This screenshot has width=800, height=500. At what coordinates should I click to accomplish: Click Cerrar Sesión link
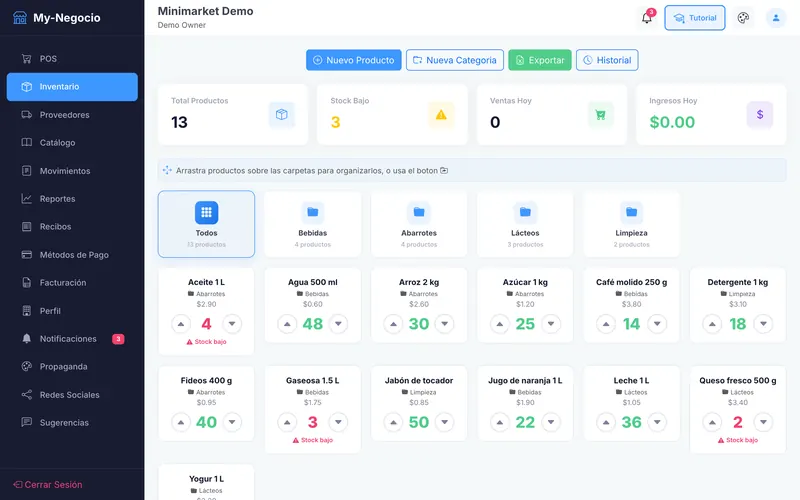(x=48, y=485)
